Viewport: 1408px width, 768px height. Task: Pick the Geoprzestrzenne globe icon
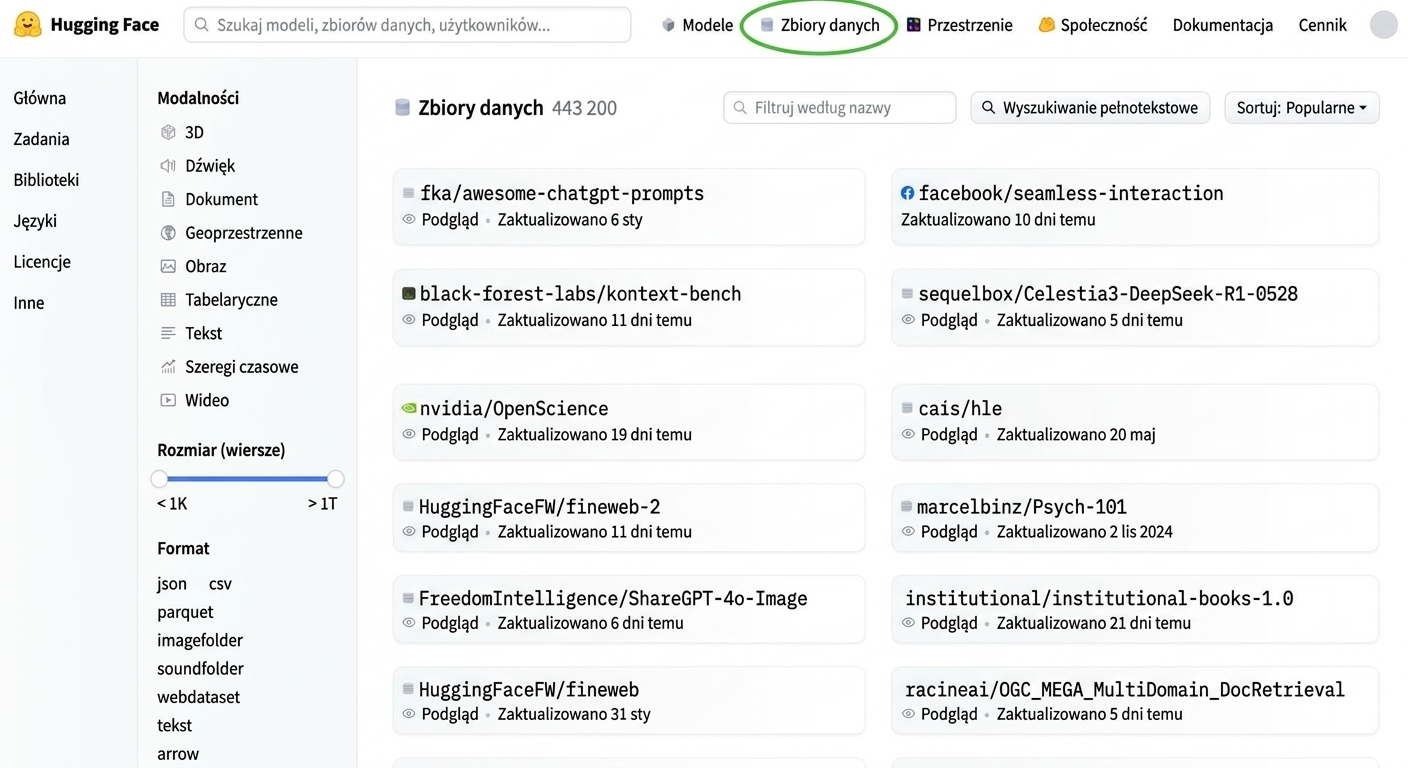[x=168, y=233]
